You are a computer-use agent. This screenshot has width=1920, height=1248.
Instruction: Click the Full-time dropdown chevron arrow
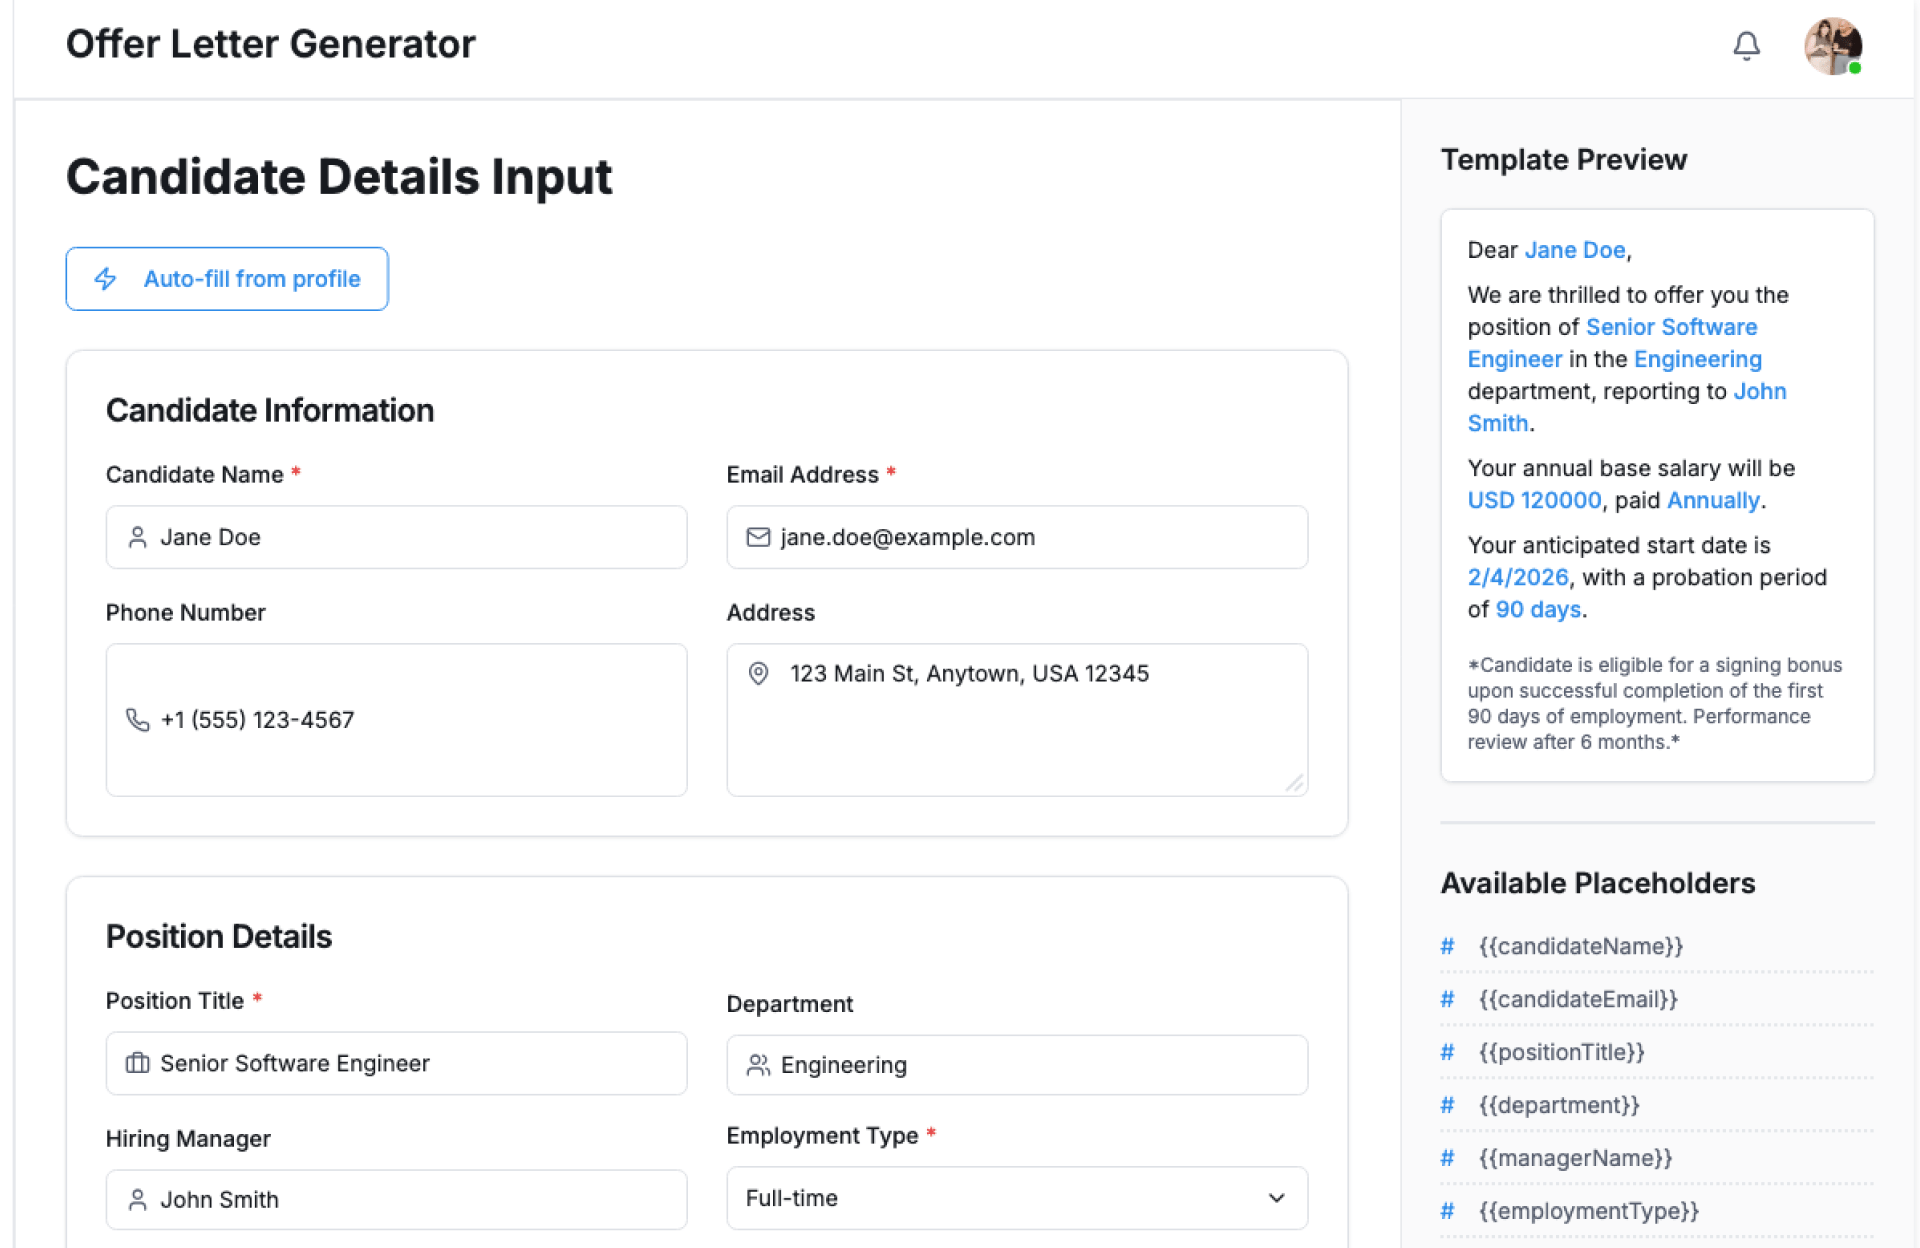[1276, 1198]
